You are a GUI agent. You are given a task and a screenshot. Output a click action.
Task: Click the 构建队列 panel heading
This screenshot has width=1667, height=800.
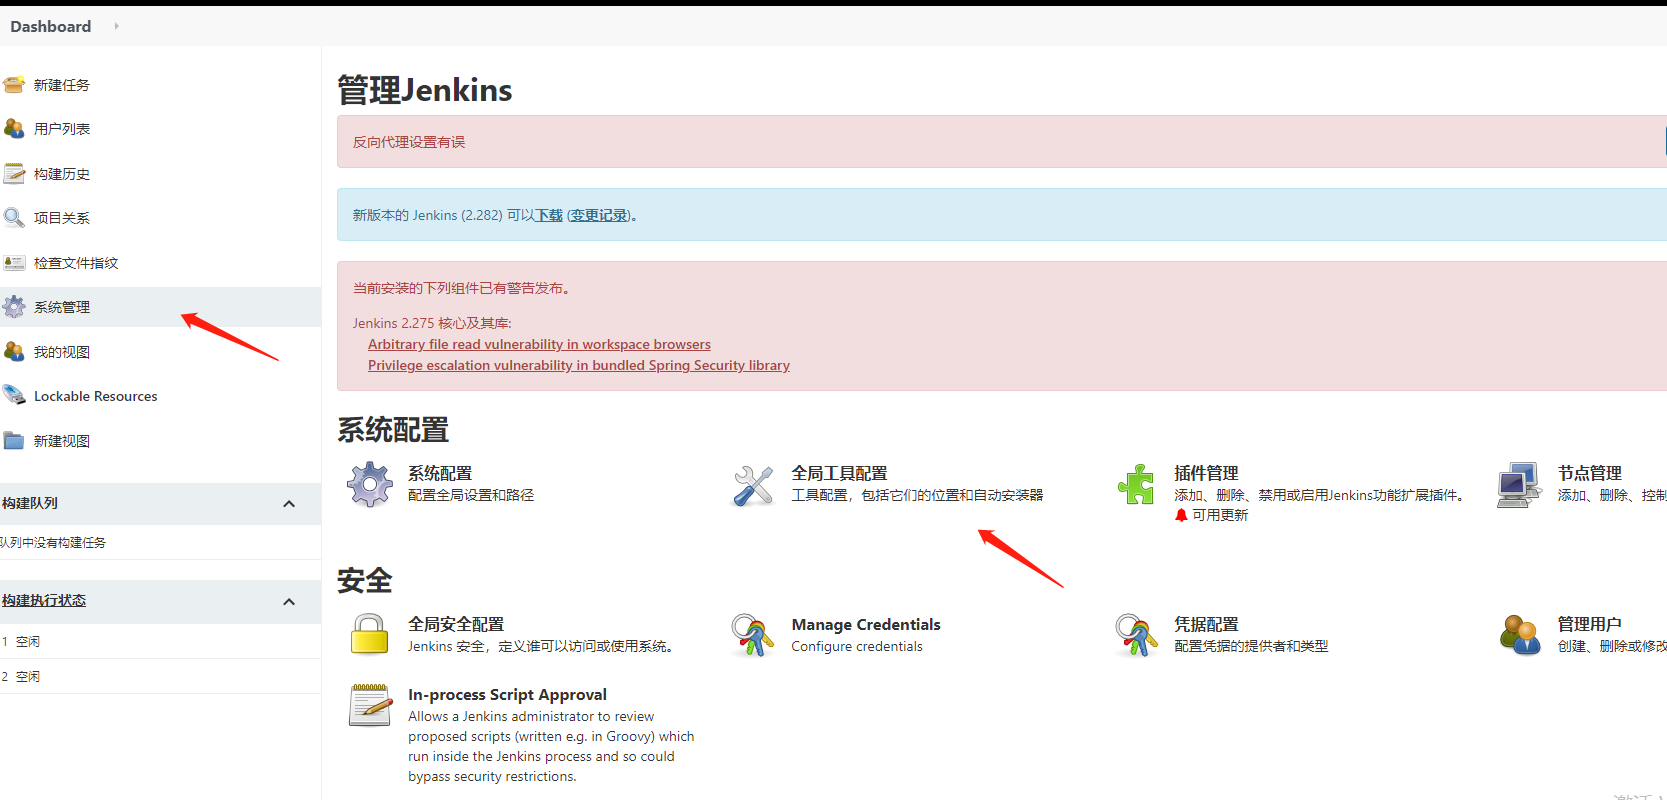[x=30, y=503]
